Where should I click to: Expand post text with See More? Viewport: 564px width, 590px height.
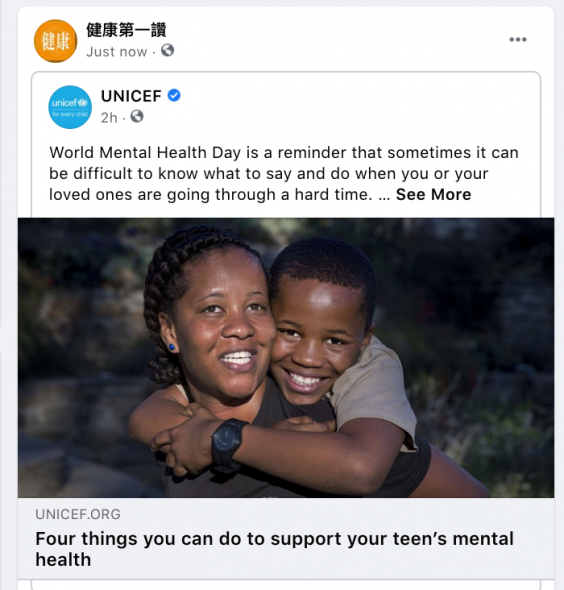point(433,195)
